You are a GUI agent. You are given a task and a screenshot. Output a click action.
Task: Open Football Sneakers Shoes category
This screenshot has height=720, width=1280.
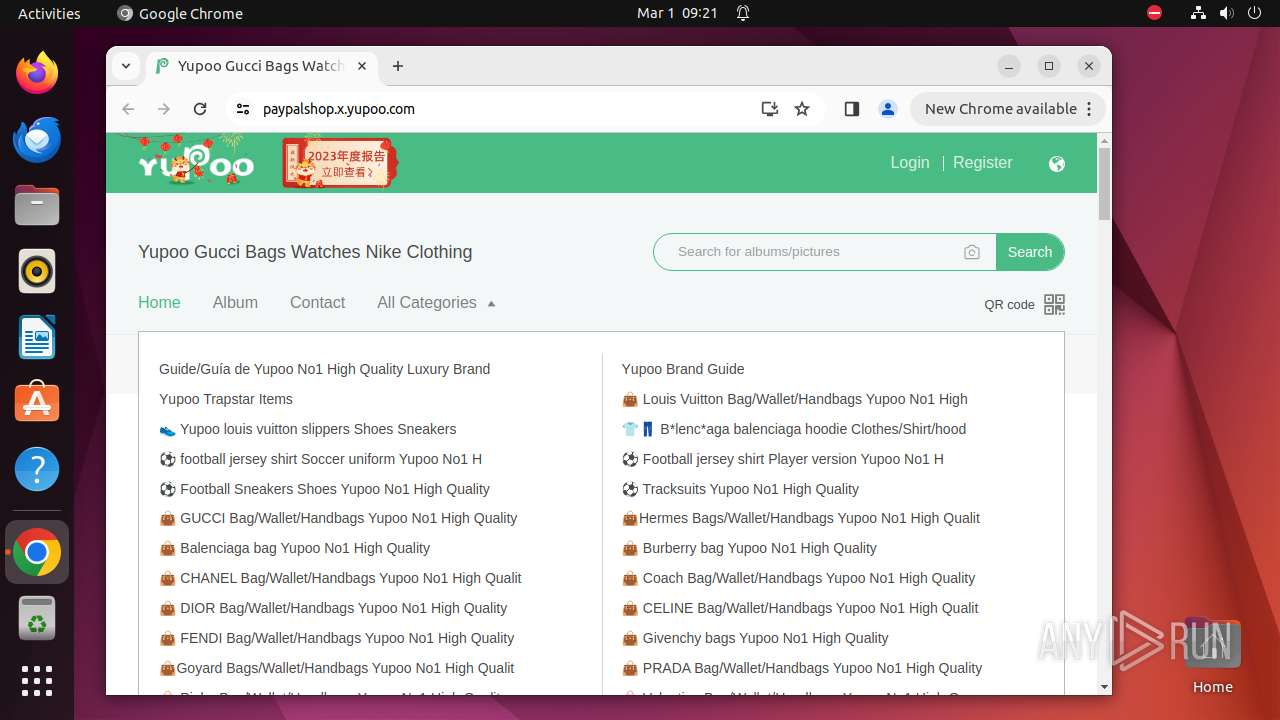point(324,489)
